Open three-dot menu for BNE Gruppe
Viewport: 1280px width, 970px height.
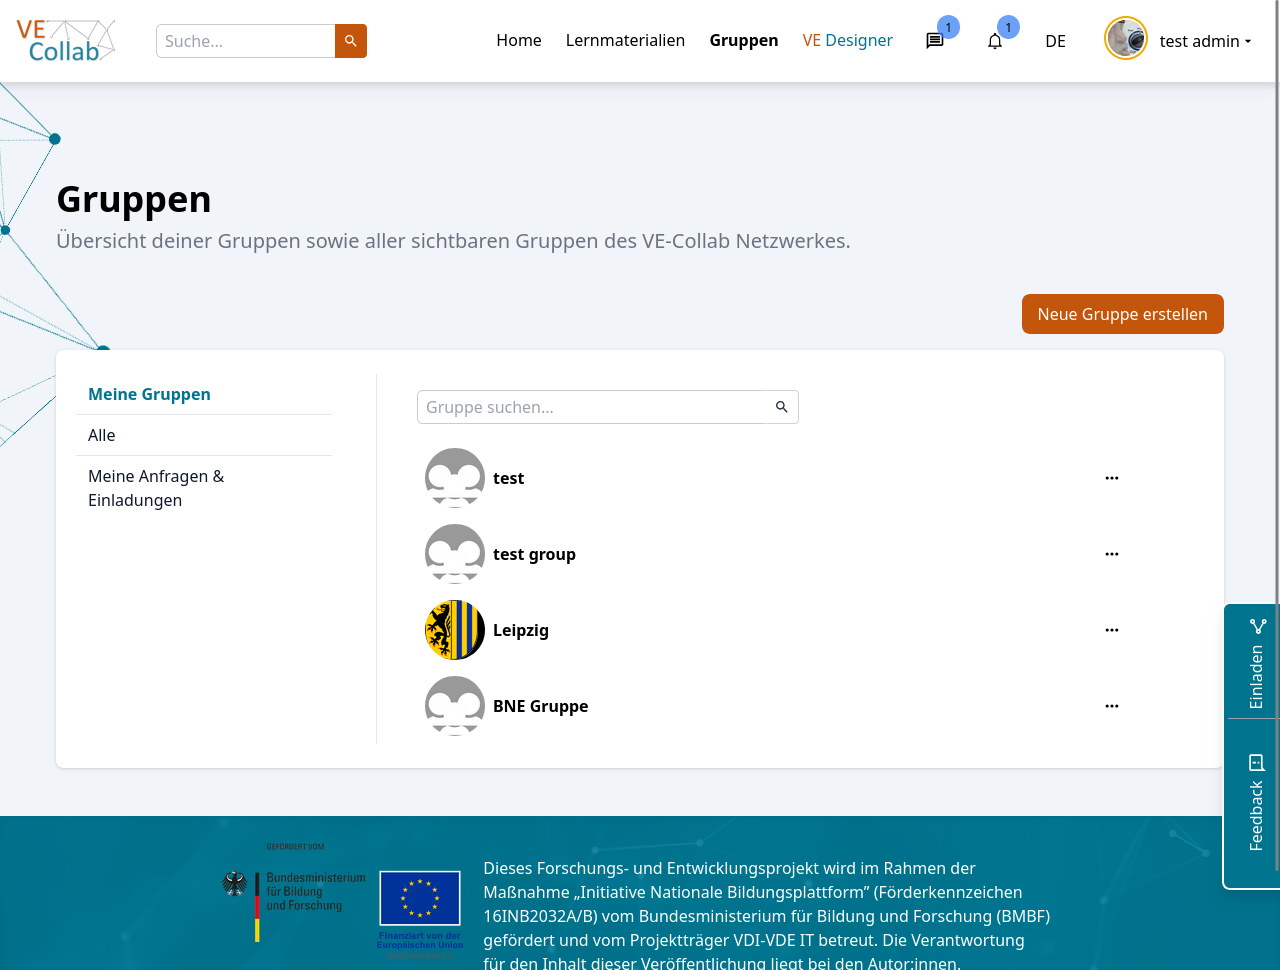1112,706
